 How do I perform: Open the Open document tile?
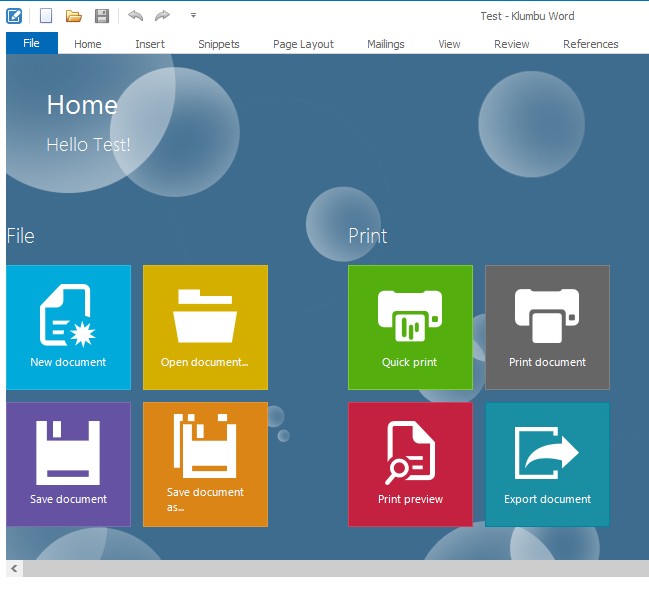pos(205,327)
